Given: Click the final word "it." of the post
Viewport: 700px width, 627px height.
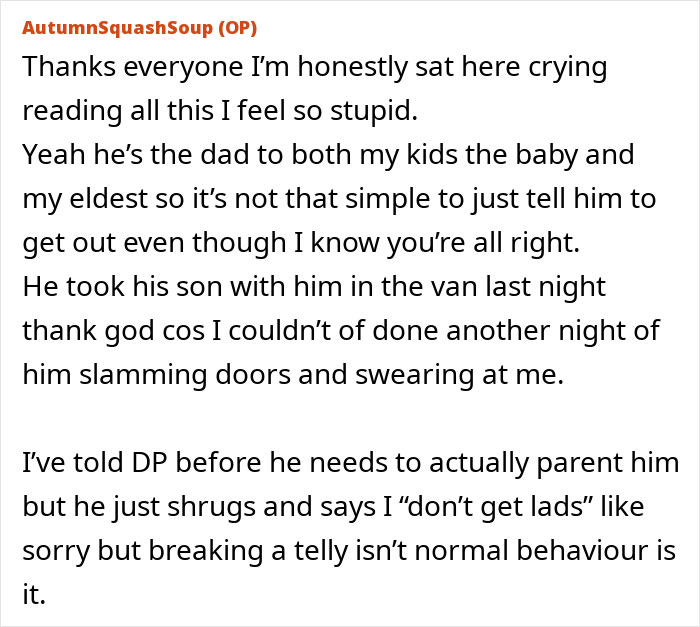Looking at the screenshot, I should 34,594.
